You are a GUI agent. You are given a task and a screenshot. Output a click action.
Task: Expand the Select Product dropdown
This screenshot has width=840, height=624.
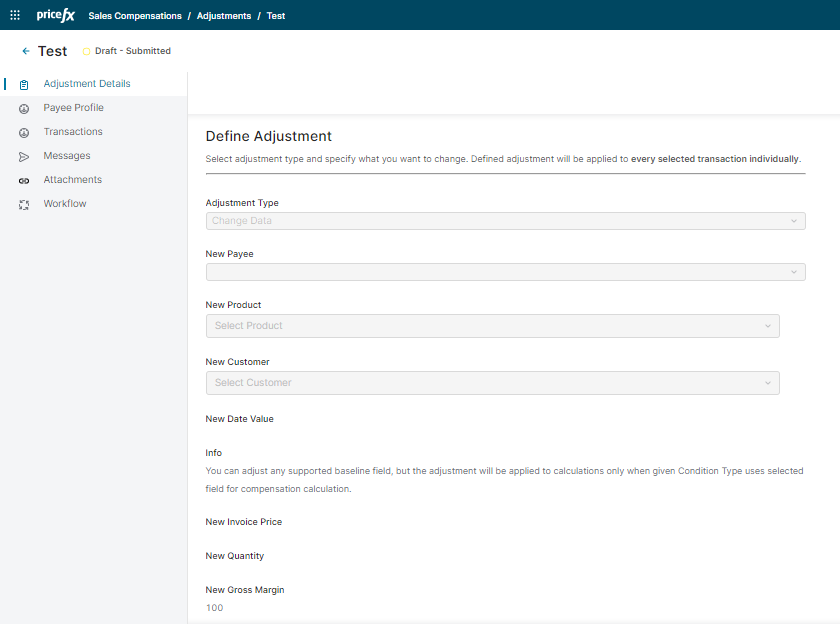point(492,326)
